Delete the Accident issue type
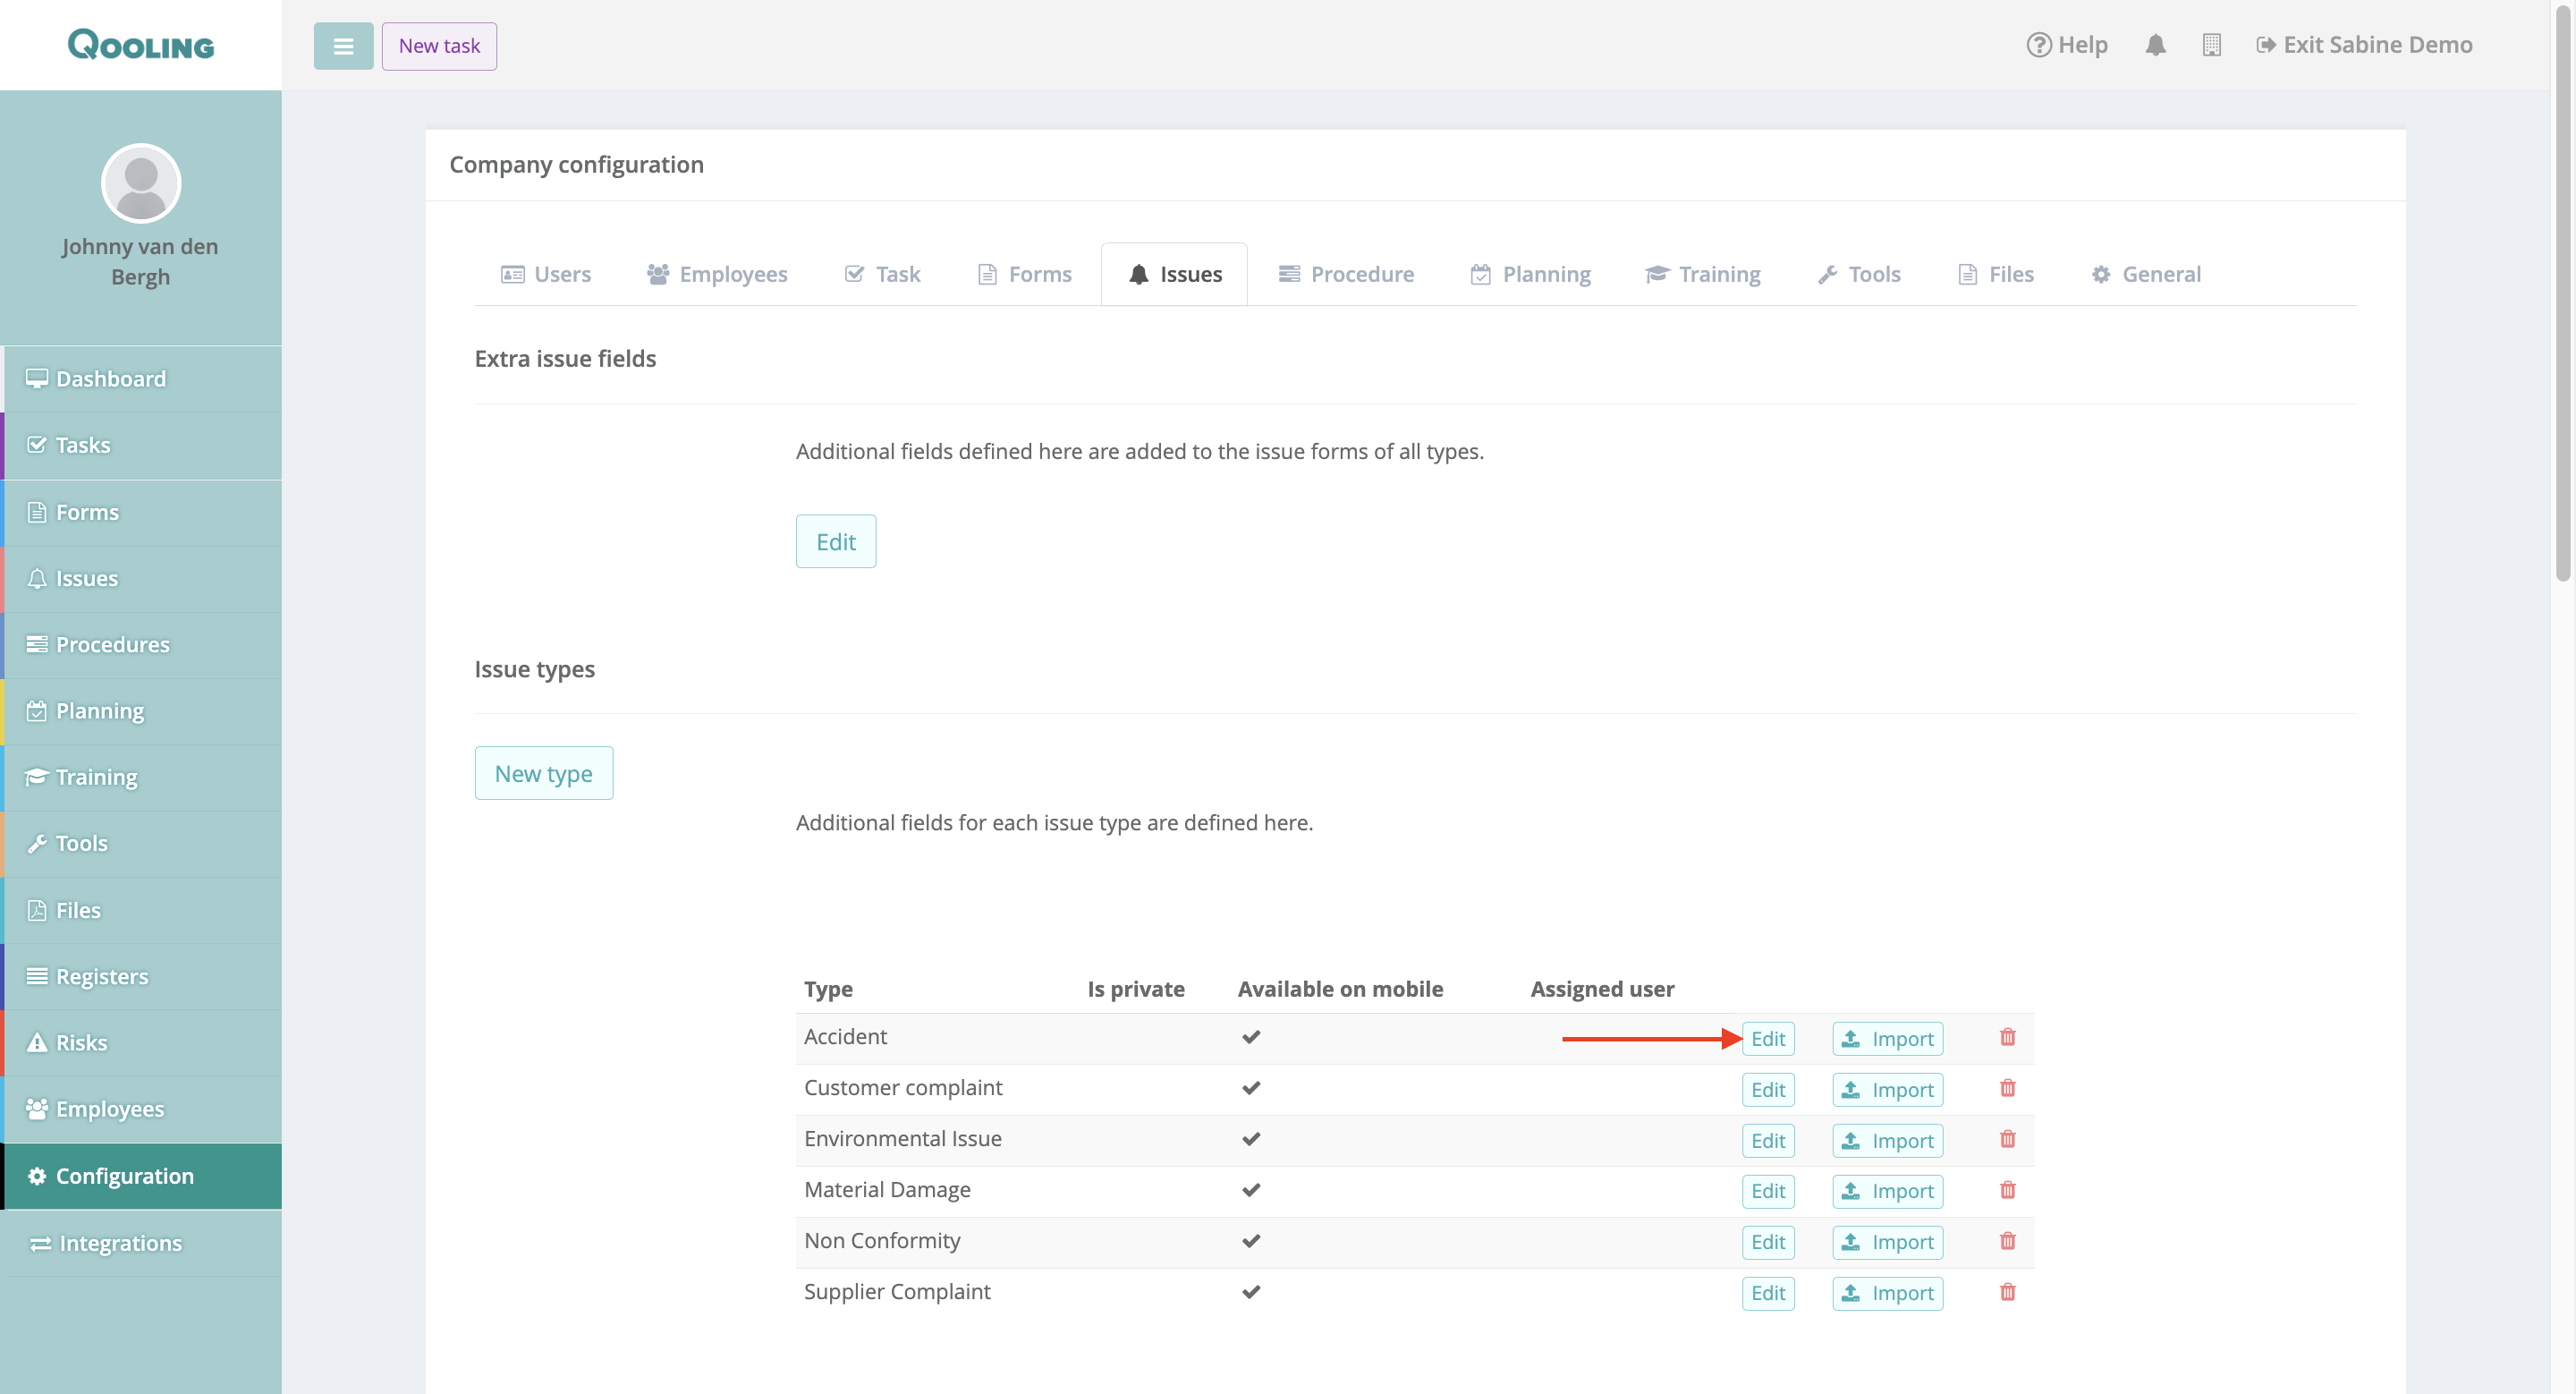This screenshot has width=2576, height=1394. 2007,1037
